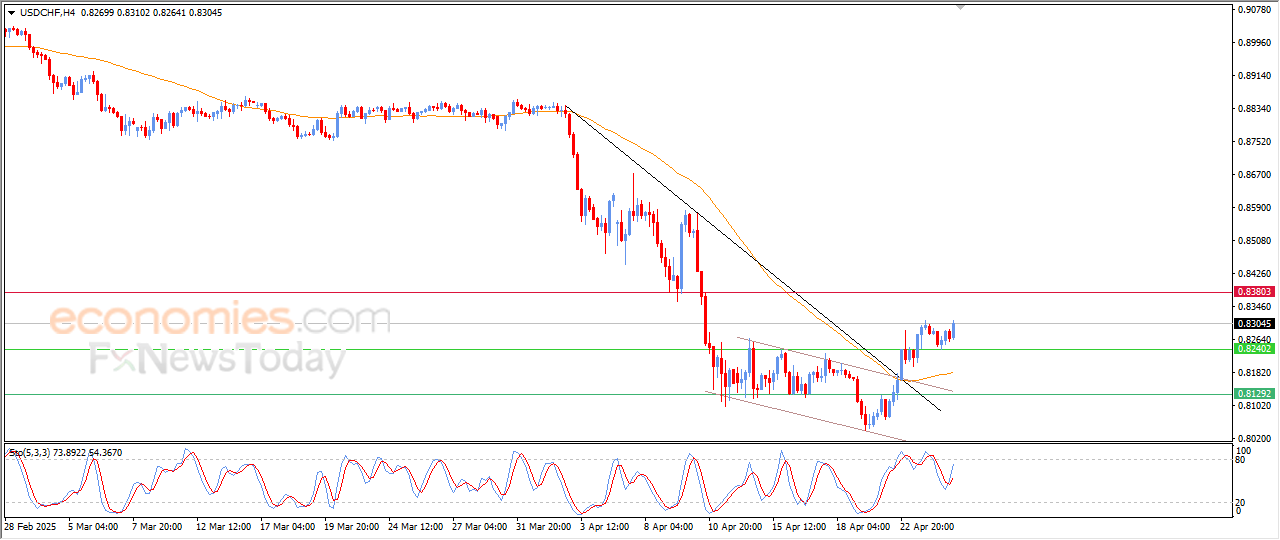1280x540 pixels.
Task: Click the chart shift triangle marker at top
Action: point(961,8)
